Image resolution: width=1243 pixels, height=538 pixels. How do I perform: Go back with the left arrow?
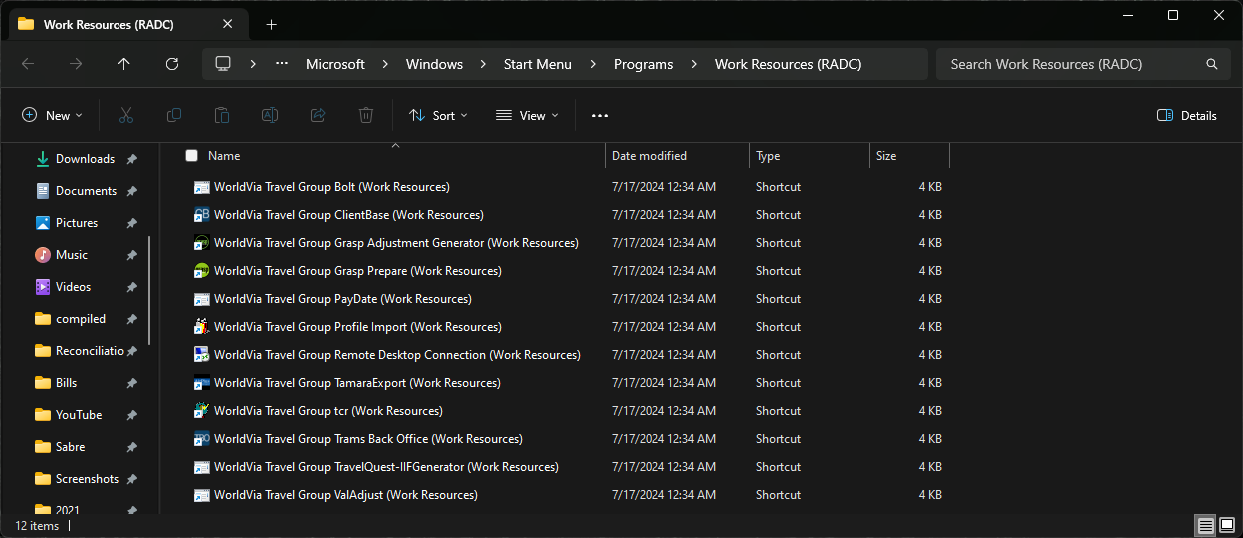point(28,64)
